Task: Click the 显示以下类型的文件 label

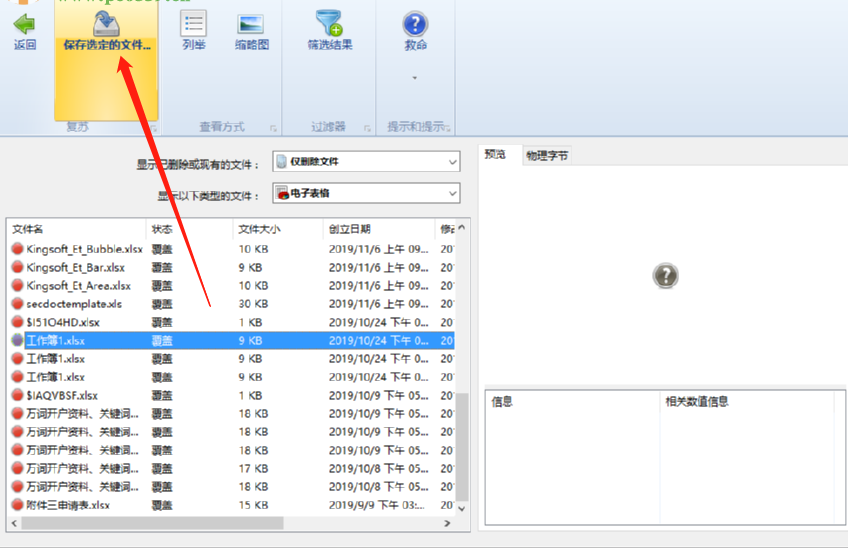Action: tap(208, 196)
